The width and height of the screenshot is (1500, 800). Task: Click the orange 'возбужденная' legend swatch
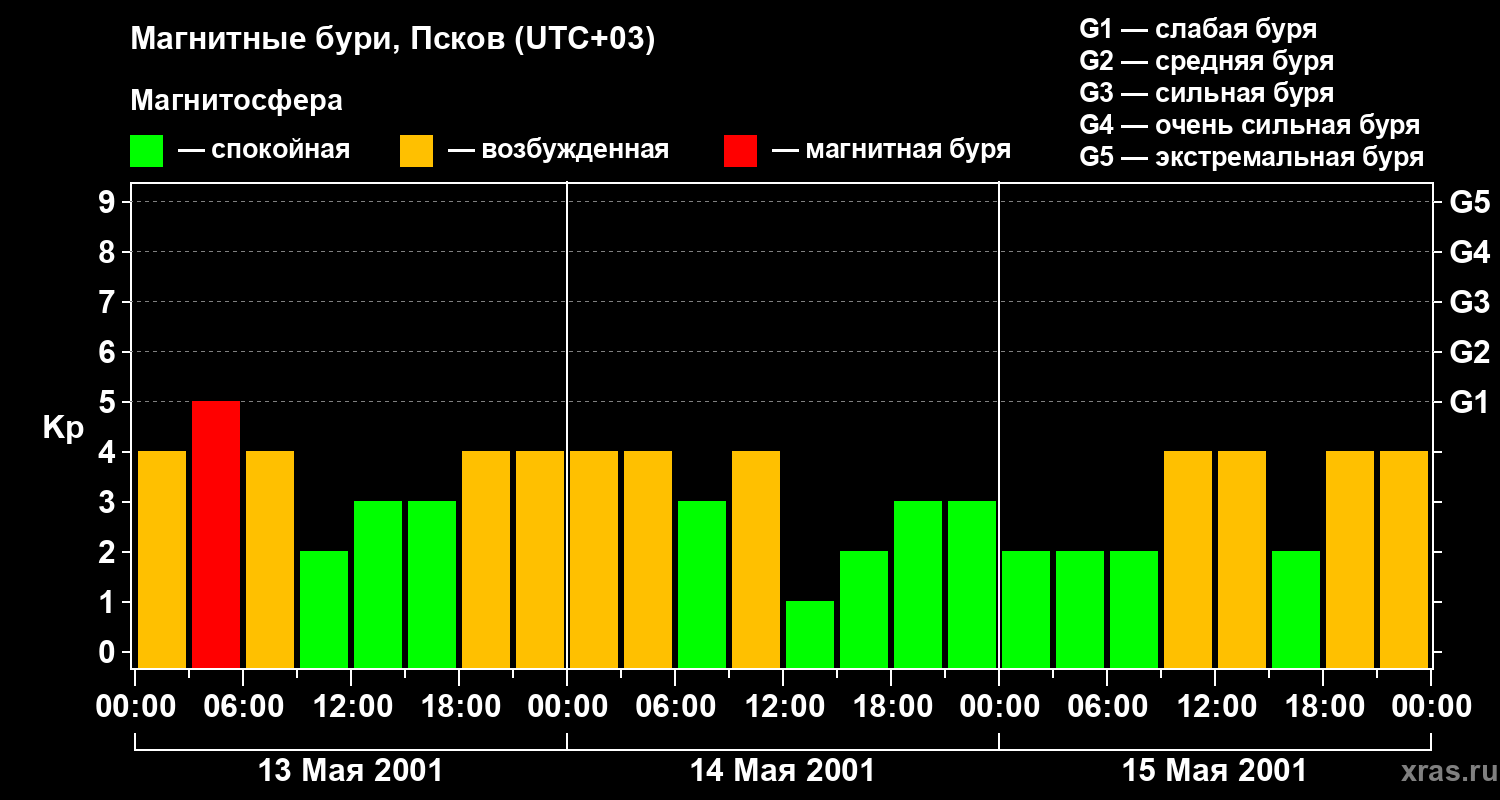(416, 151)
